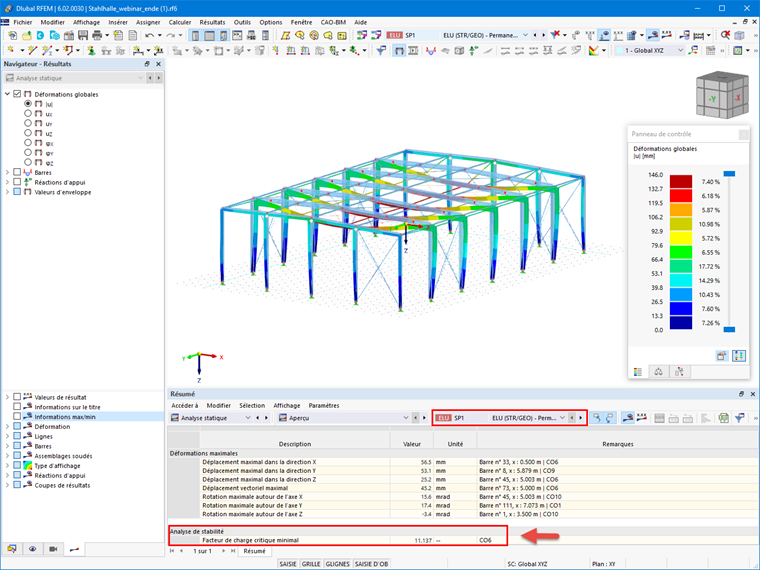Viewport: 760px width, 570px height.
Task: Click the Print toolbar icon
Action: point(97,35)
